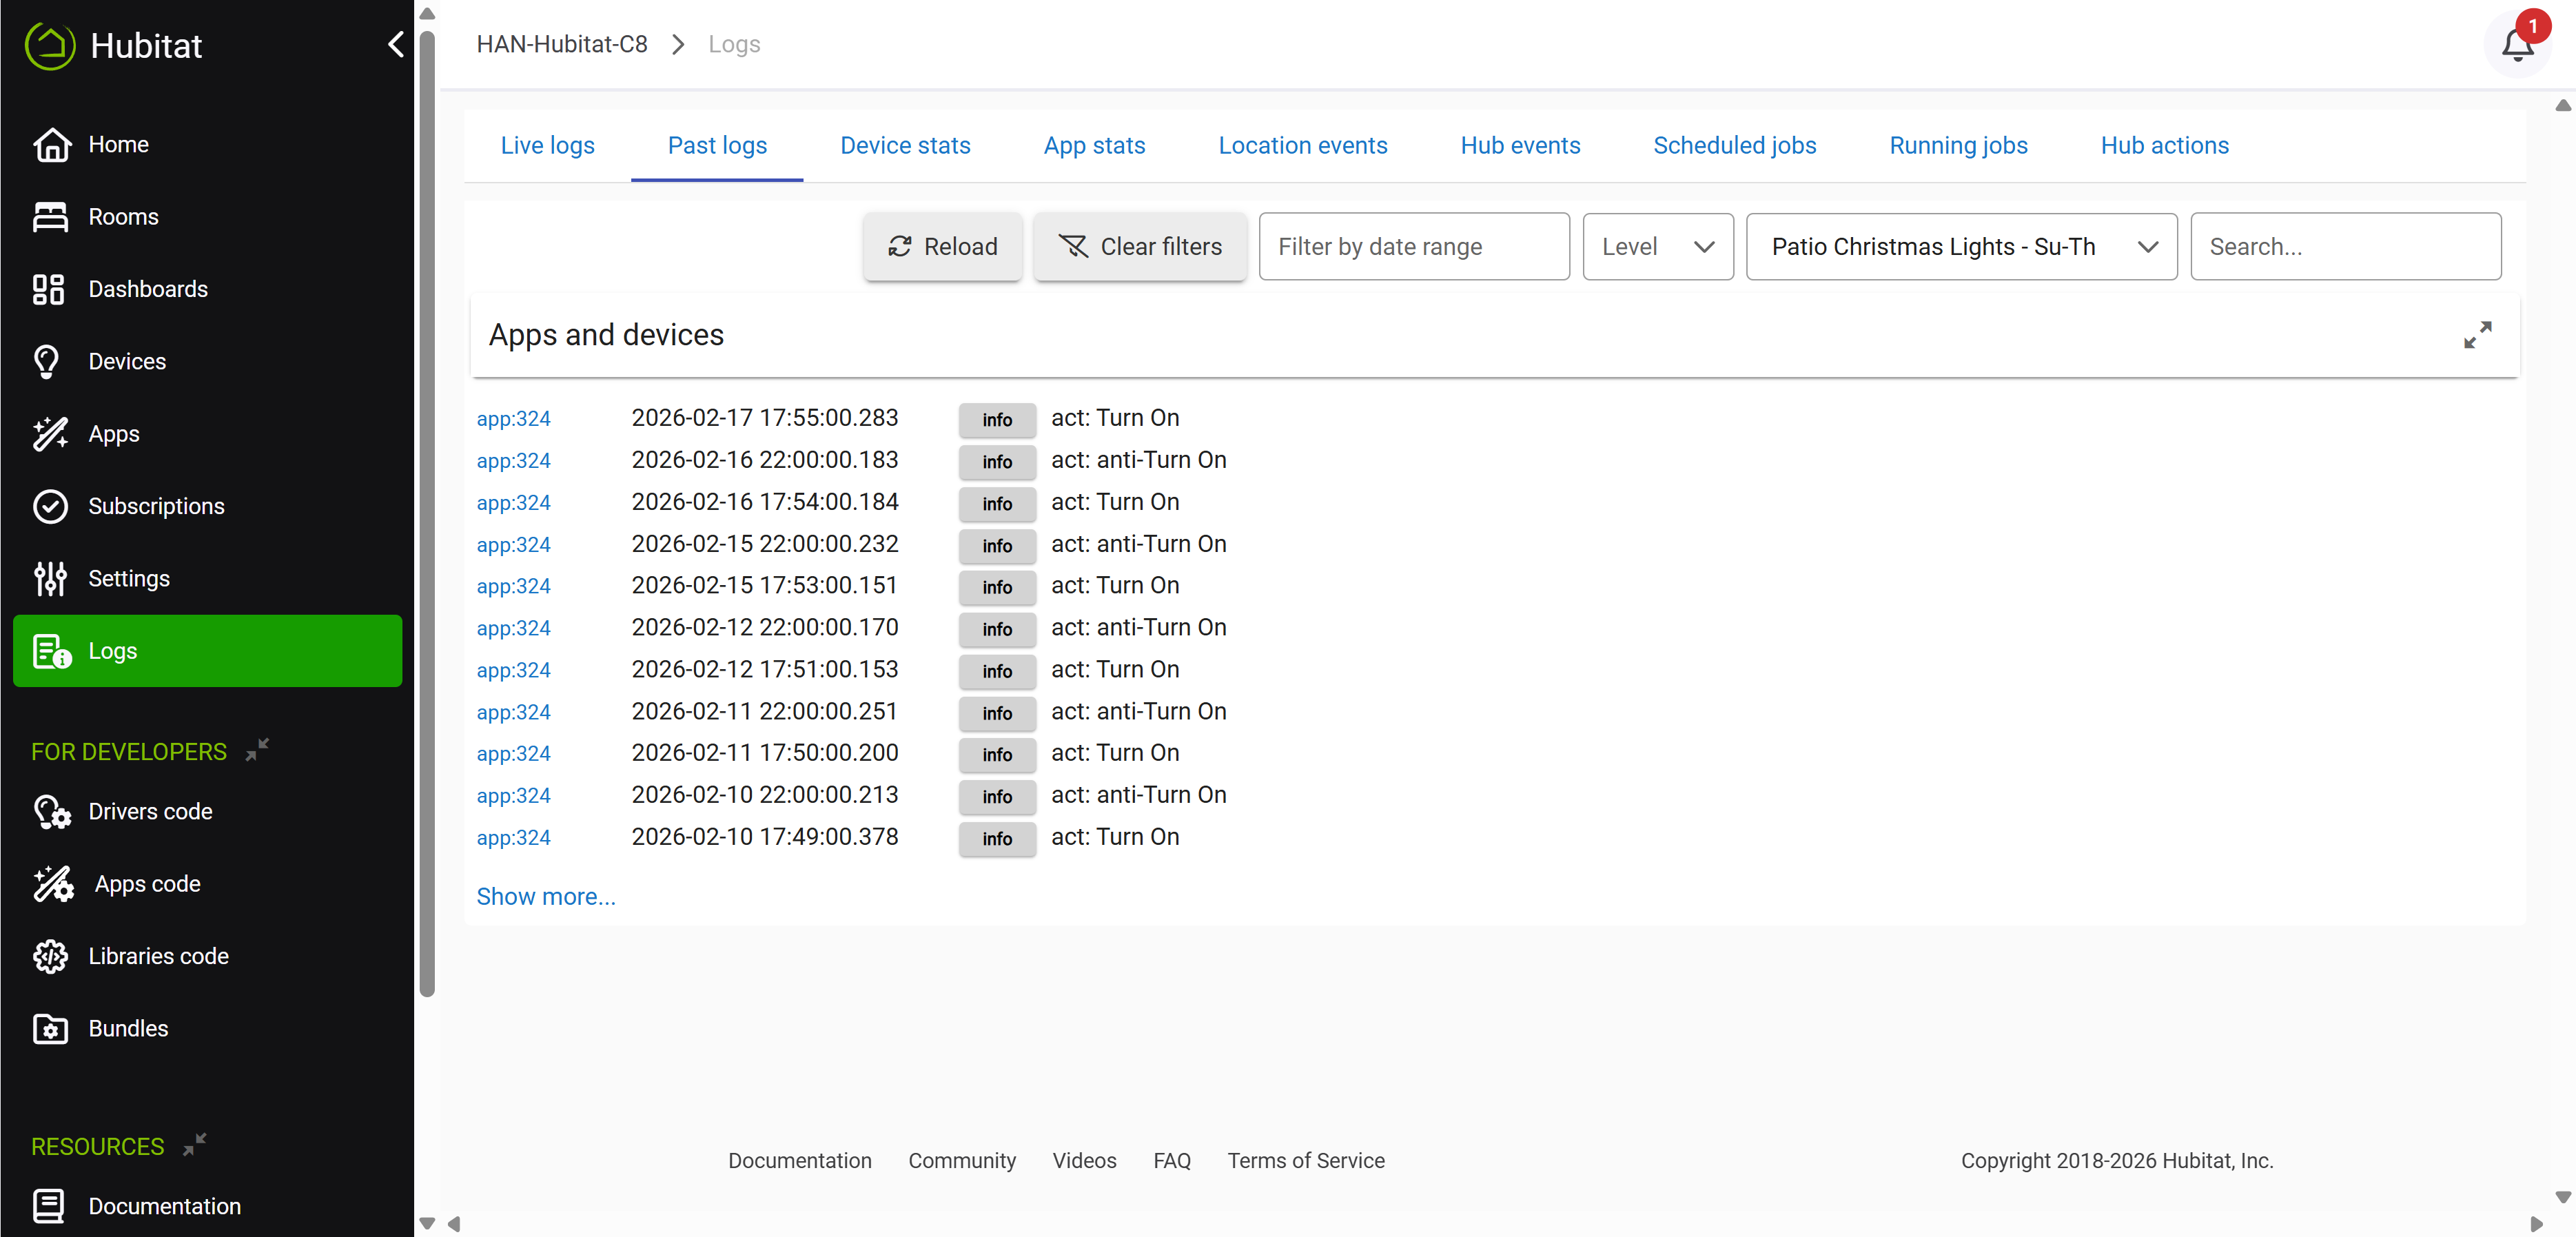Collapse the For Developers section

click(x=258, y=749)
